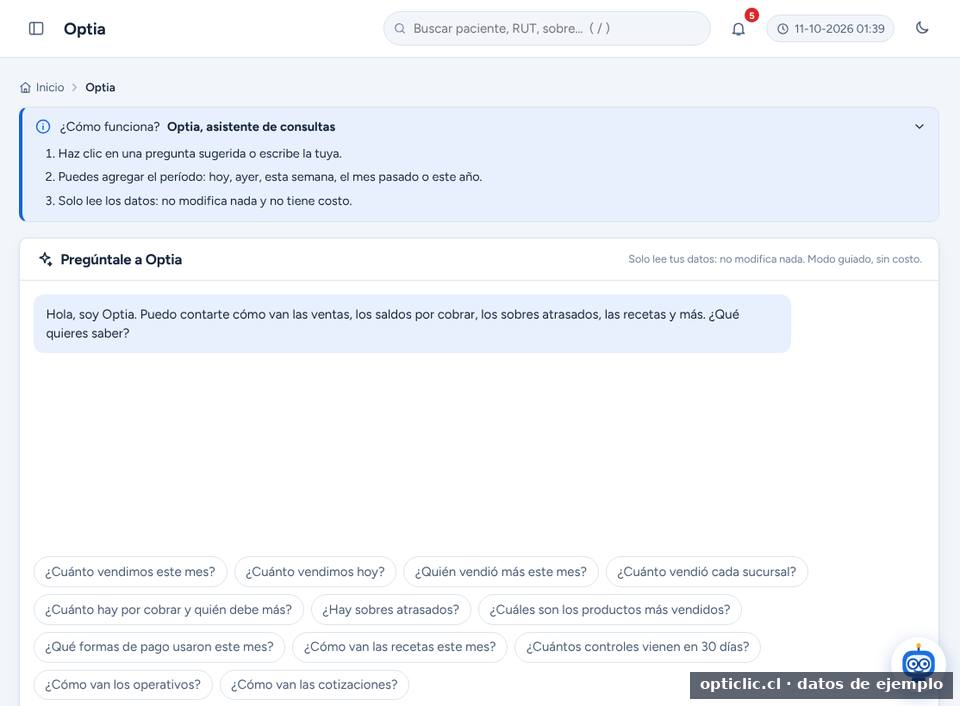Choose ¿Qué formas de pago usaron este mes?
This screenshot has width=960, height=706.
click(x=159, y=647)
